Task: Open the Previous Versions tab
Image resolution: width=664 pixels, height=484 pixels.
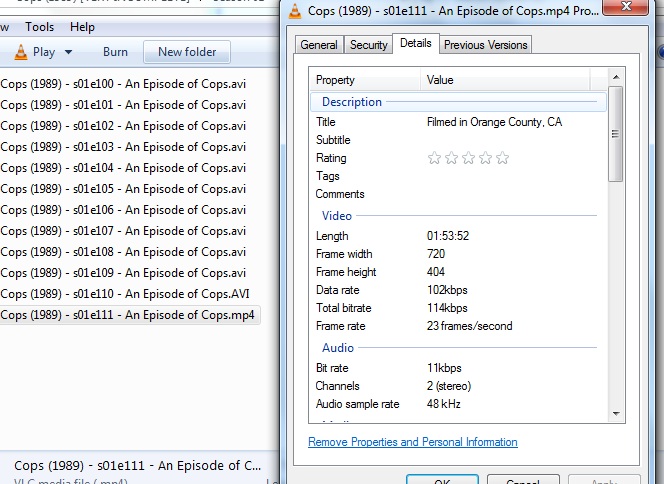Action: (x=485, y=45)
